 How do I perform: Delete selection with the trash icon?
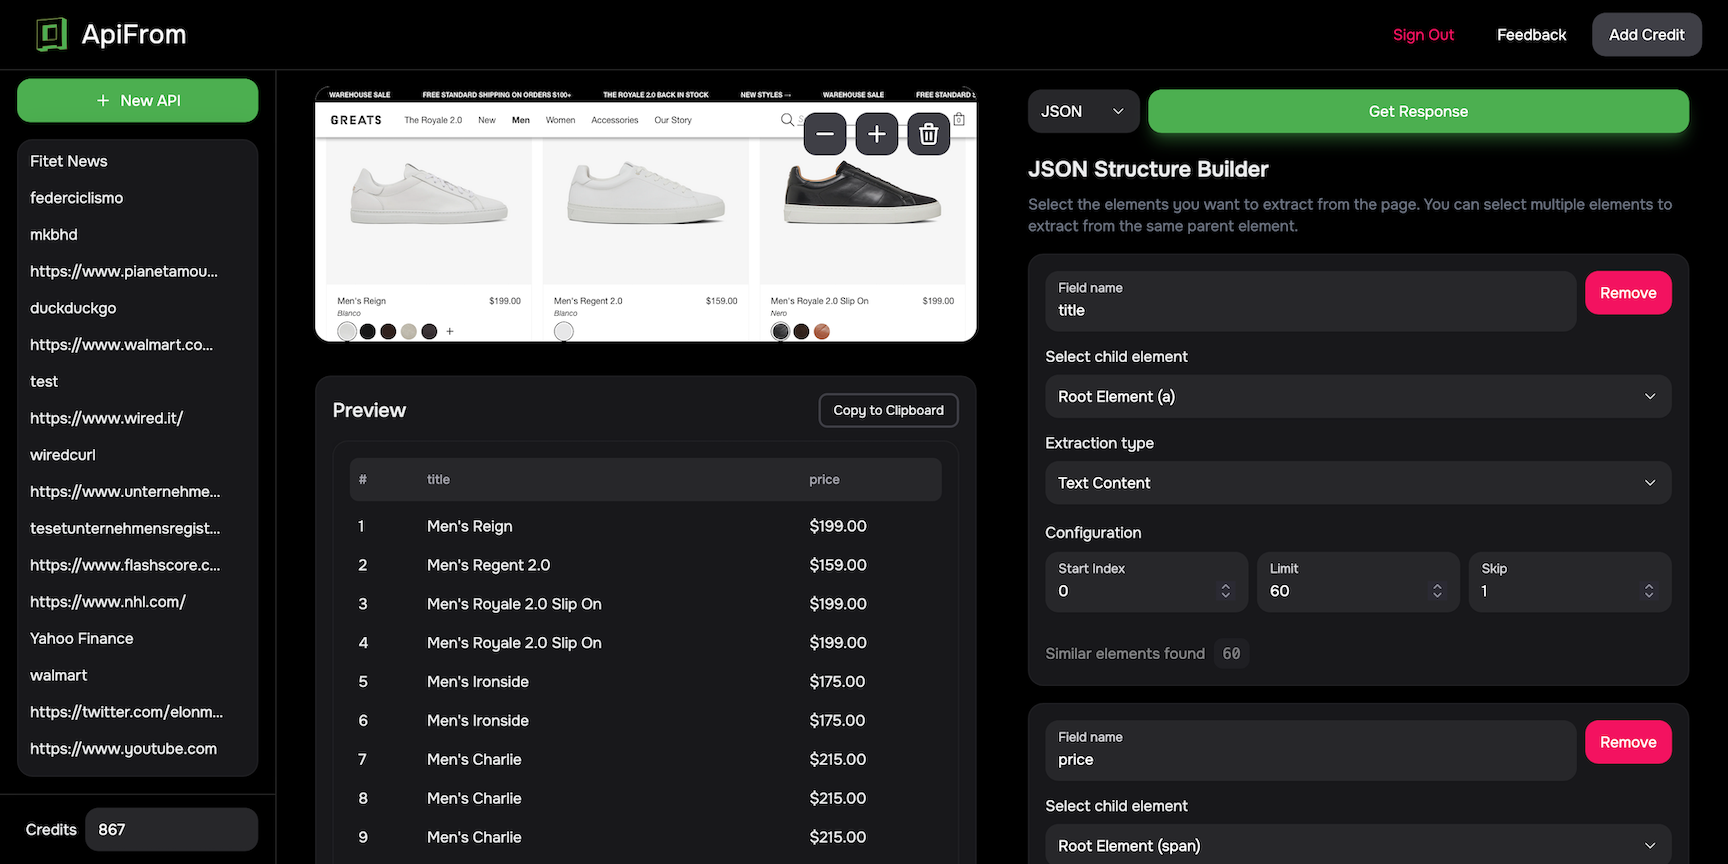pyautogui.click(x=929, y=134)
